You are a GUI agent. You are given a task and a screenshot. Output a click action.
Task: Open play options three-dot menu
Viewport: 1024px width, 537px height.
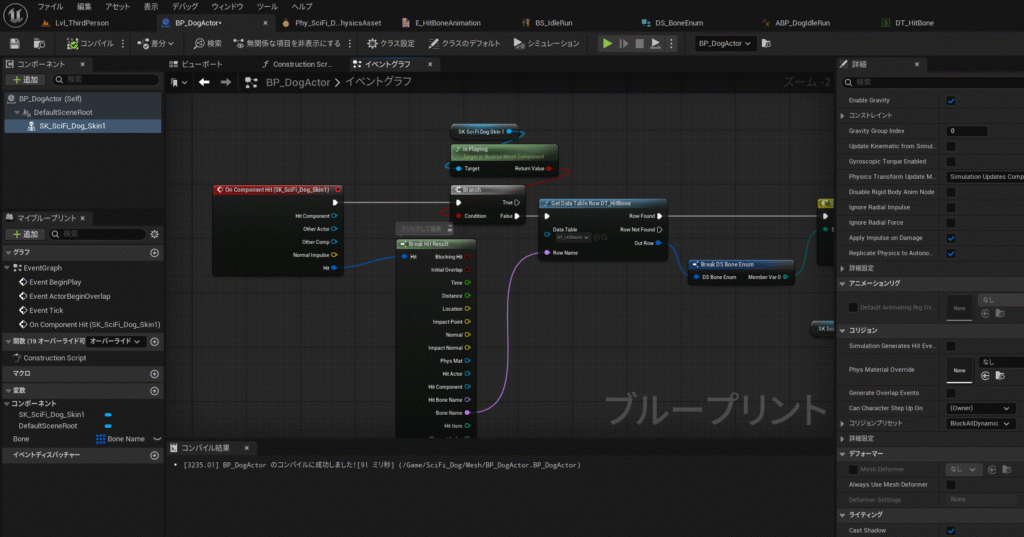(x=671, y=44)
